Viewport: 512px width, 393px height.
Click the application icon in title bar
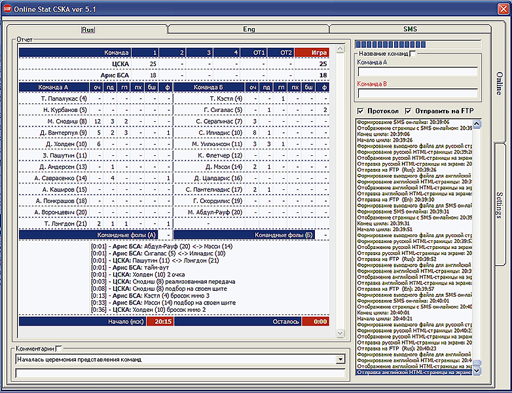pos(7,9)
